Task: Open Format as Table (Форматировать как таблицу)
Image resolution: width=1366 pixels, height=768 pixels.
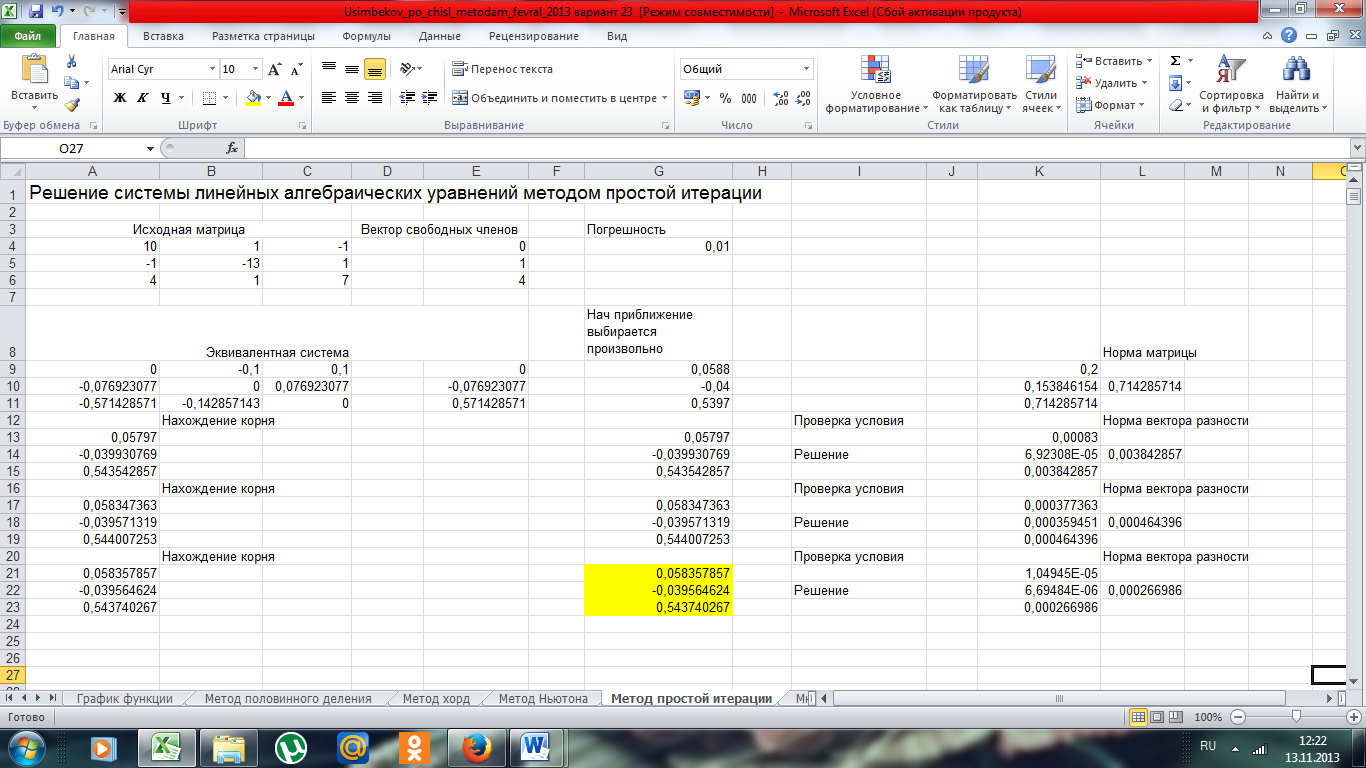Action: point(974,85)
